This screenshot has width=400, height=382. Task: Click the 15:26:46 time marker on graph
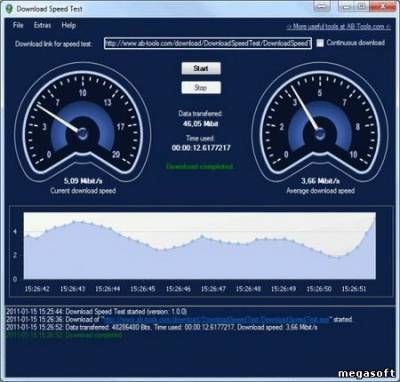(x=178, y=289)
